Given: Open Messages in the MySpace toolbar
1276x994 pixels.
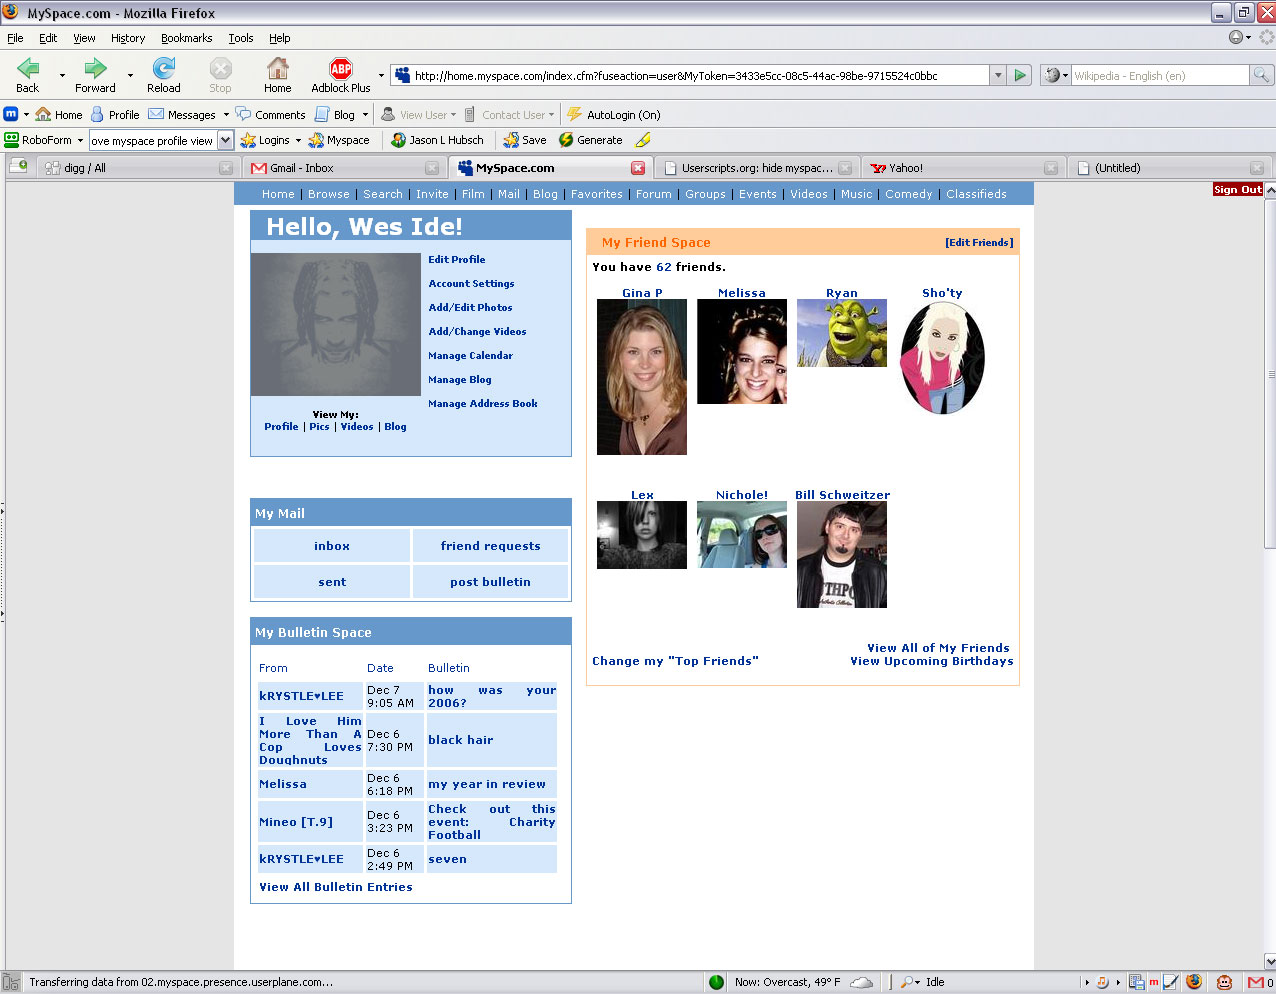Looking at the screenshot, I should click(x=181, y=115).
